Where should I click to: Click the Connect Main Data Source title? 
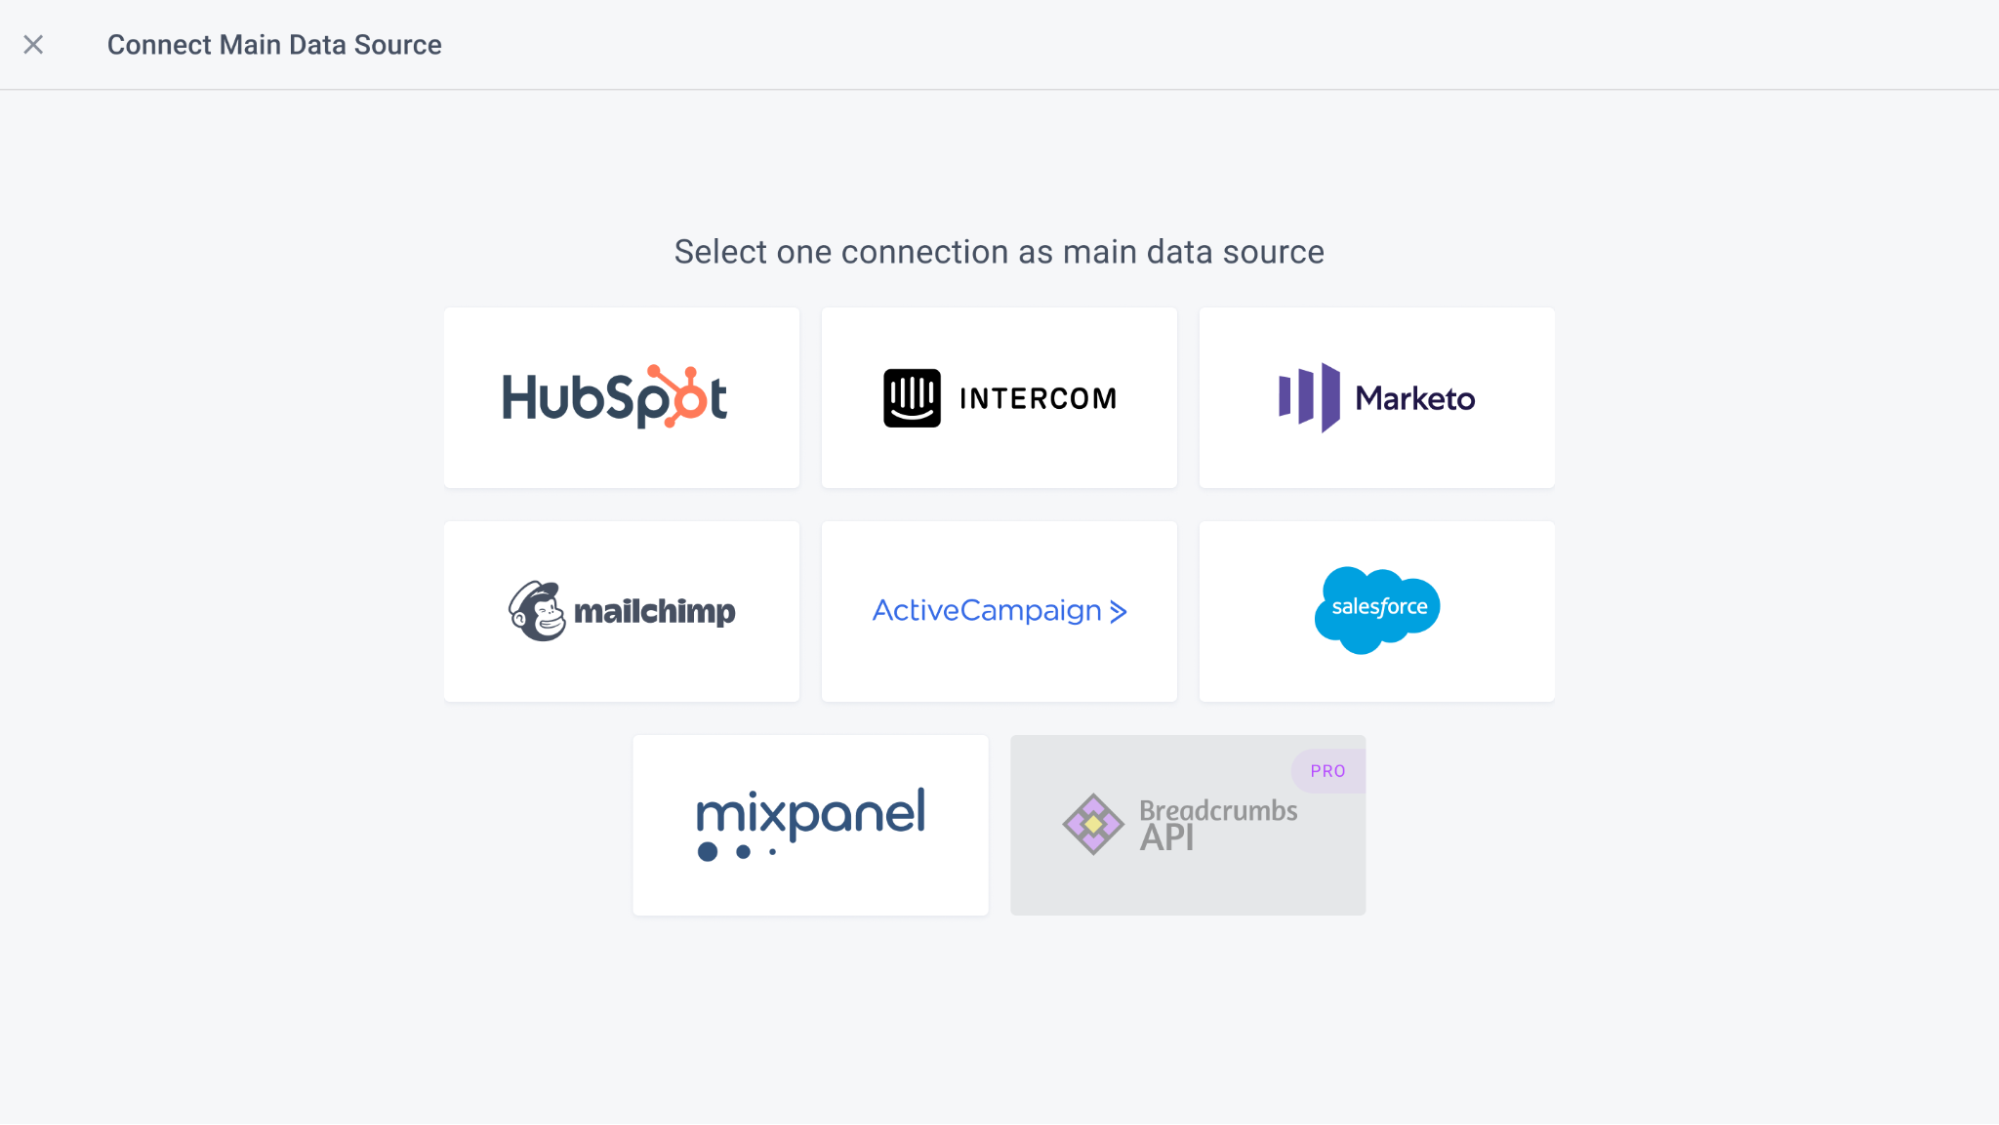point(274,45)
